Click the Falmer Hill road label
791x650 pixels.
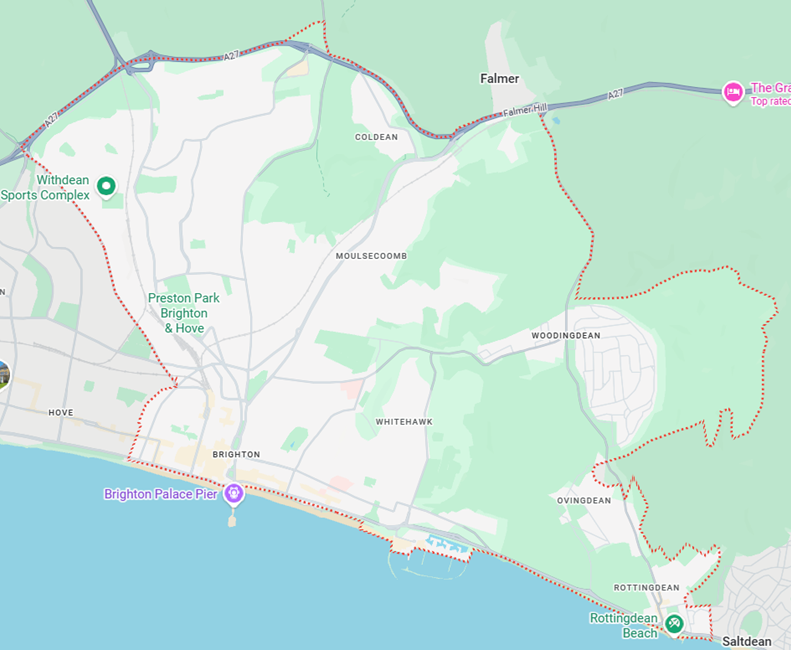(x=525, y=111)
